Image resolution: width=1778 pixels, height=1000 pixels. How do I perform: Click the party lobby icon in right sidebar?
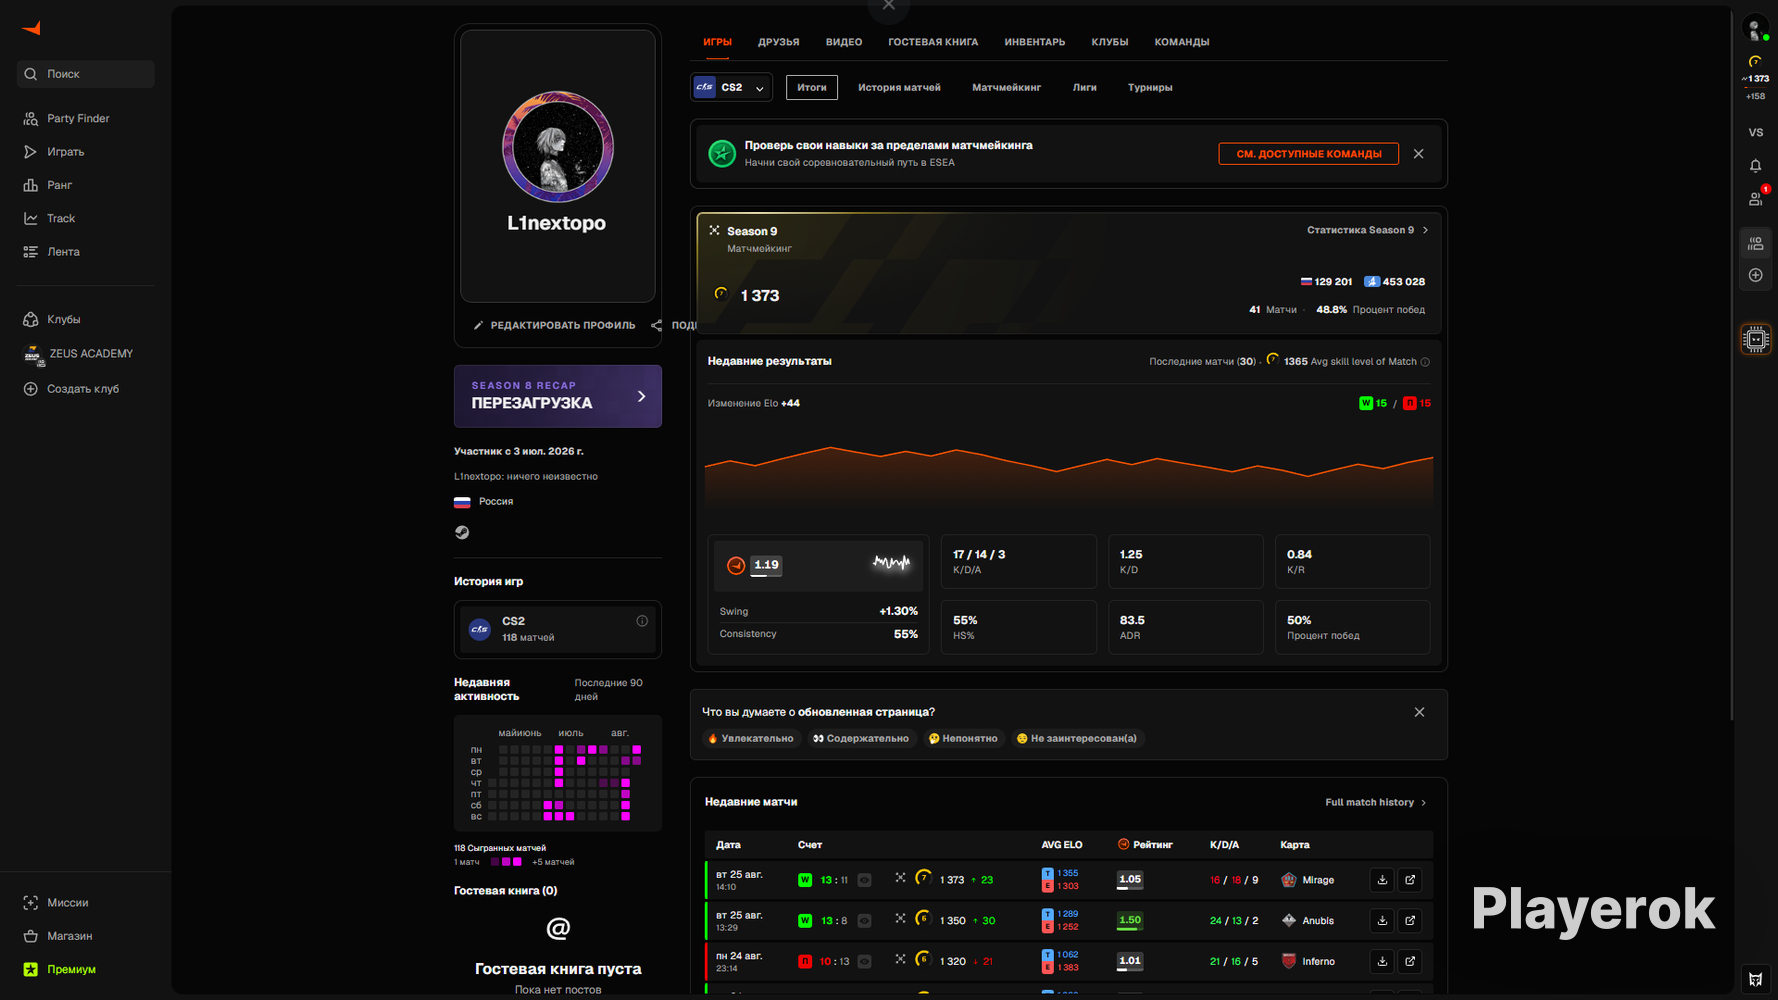point(1756,243)
